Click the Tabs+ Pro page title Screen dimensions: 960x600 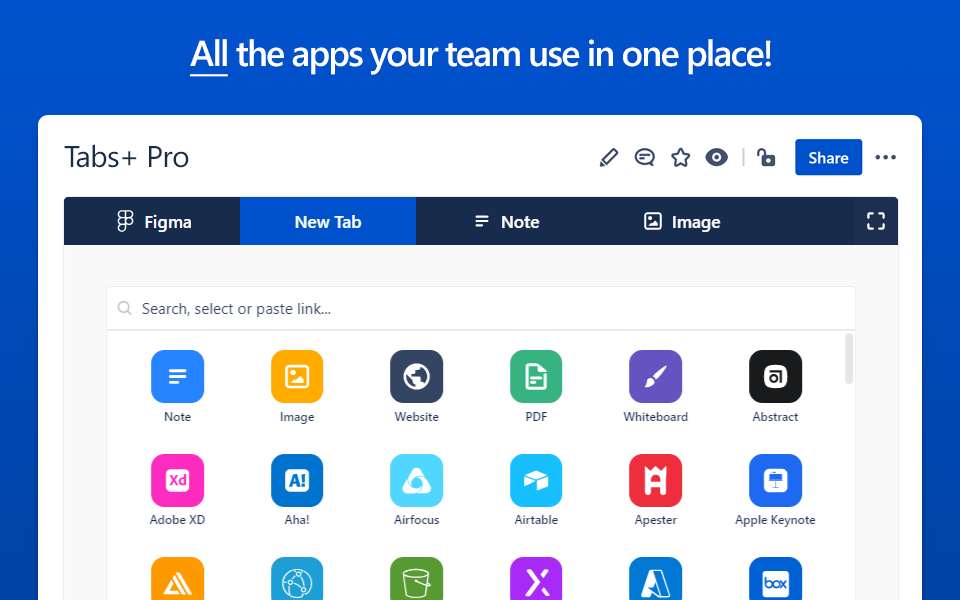coord(127,157)
